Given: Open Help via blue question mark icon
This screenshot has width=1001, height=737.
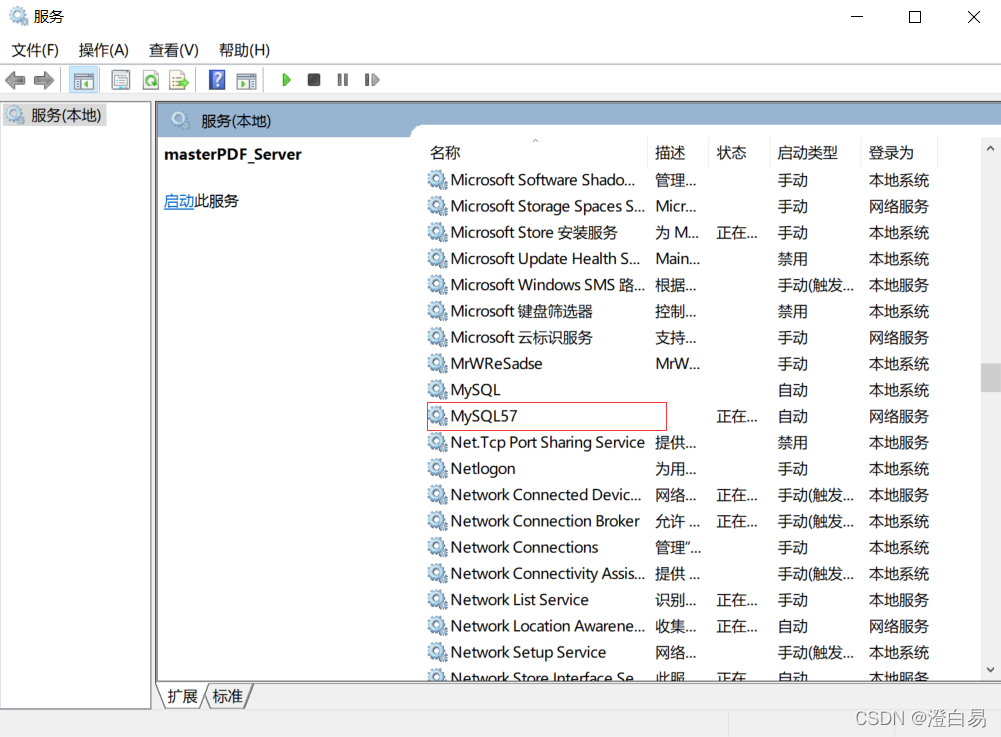Looking at the screenshot, I should 217,80.
